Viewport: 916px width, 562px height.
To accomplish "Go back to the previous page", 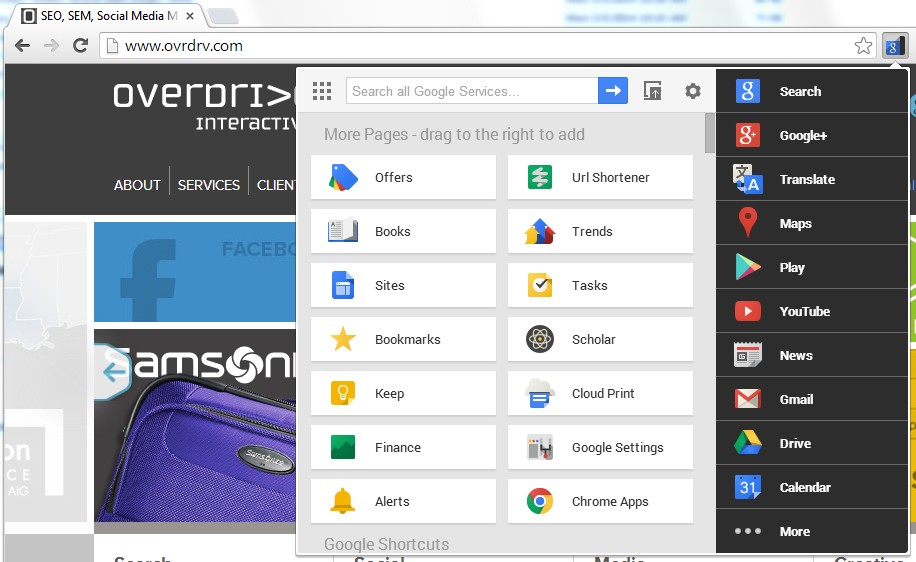I will 23,46.
